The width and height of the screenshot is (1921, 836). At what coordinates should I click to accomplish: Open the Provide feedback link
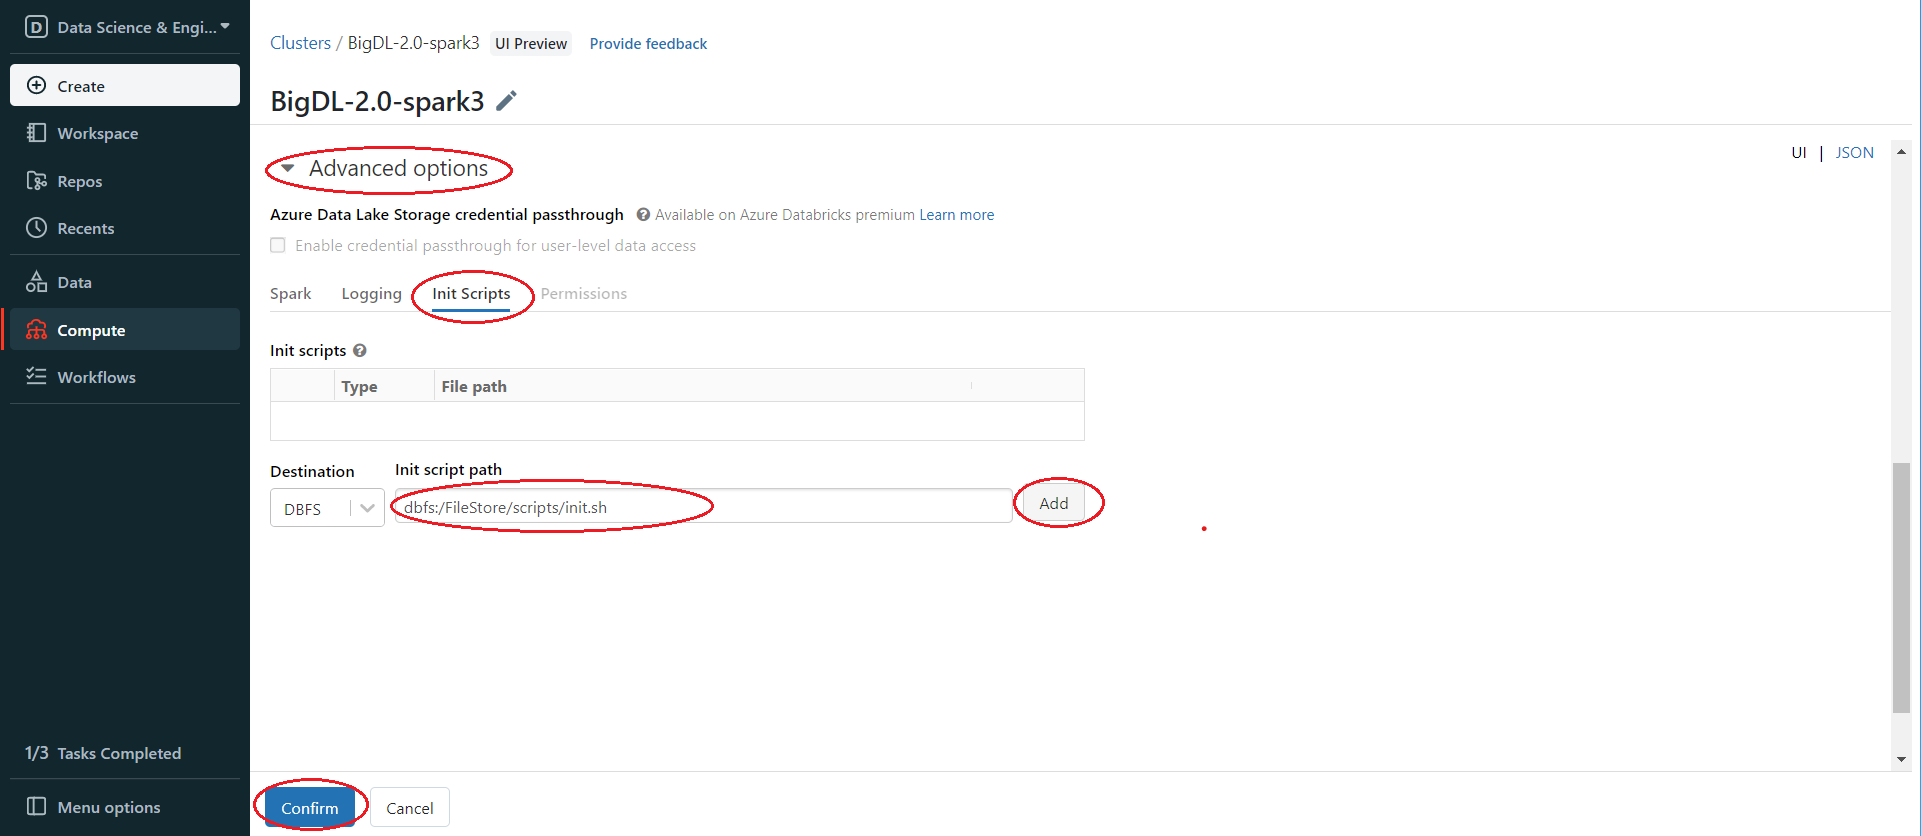pyautogui.click(x=648, y=44)
